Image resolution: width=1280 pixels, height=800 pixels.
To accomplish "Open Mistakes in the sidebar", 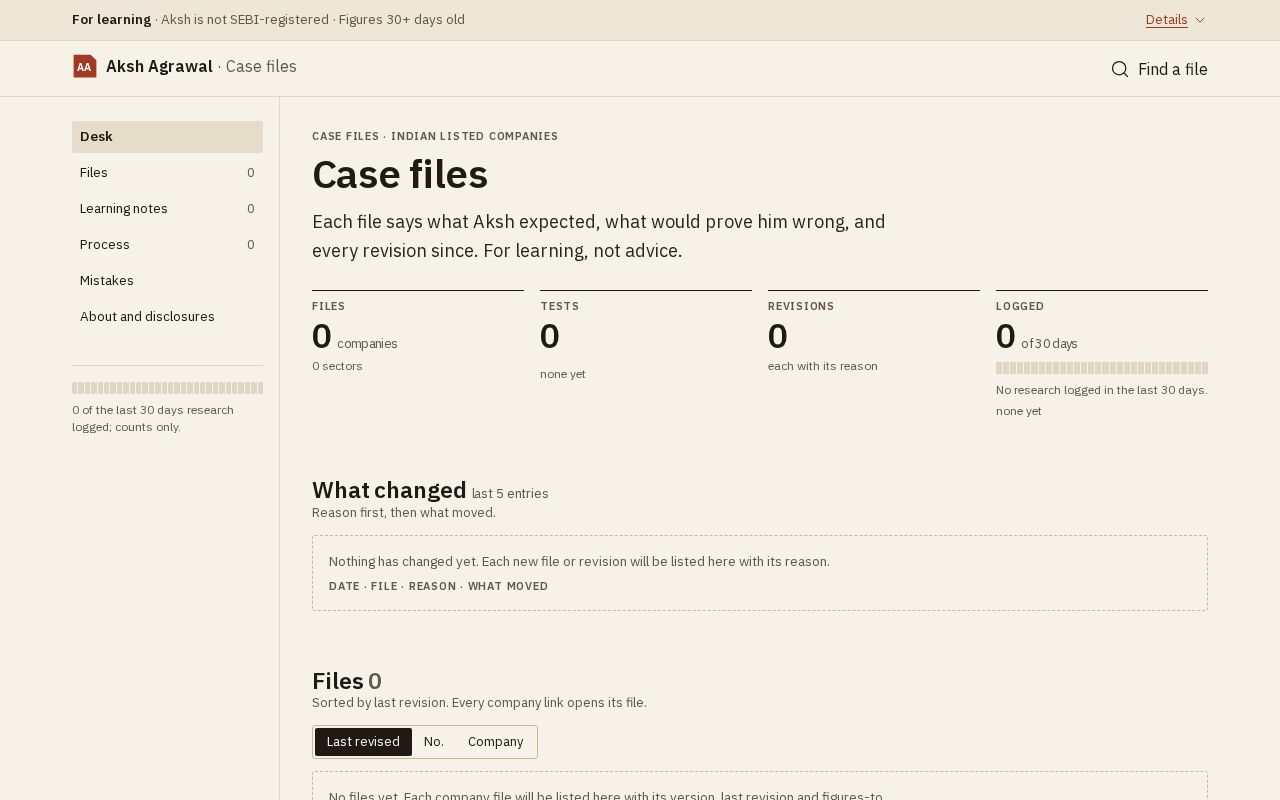I will pyautogui.click(x=167, y=281).
